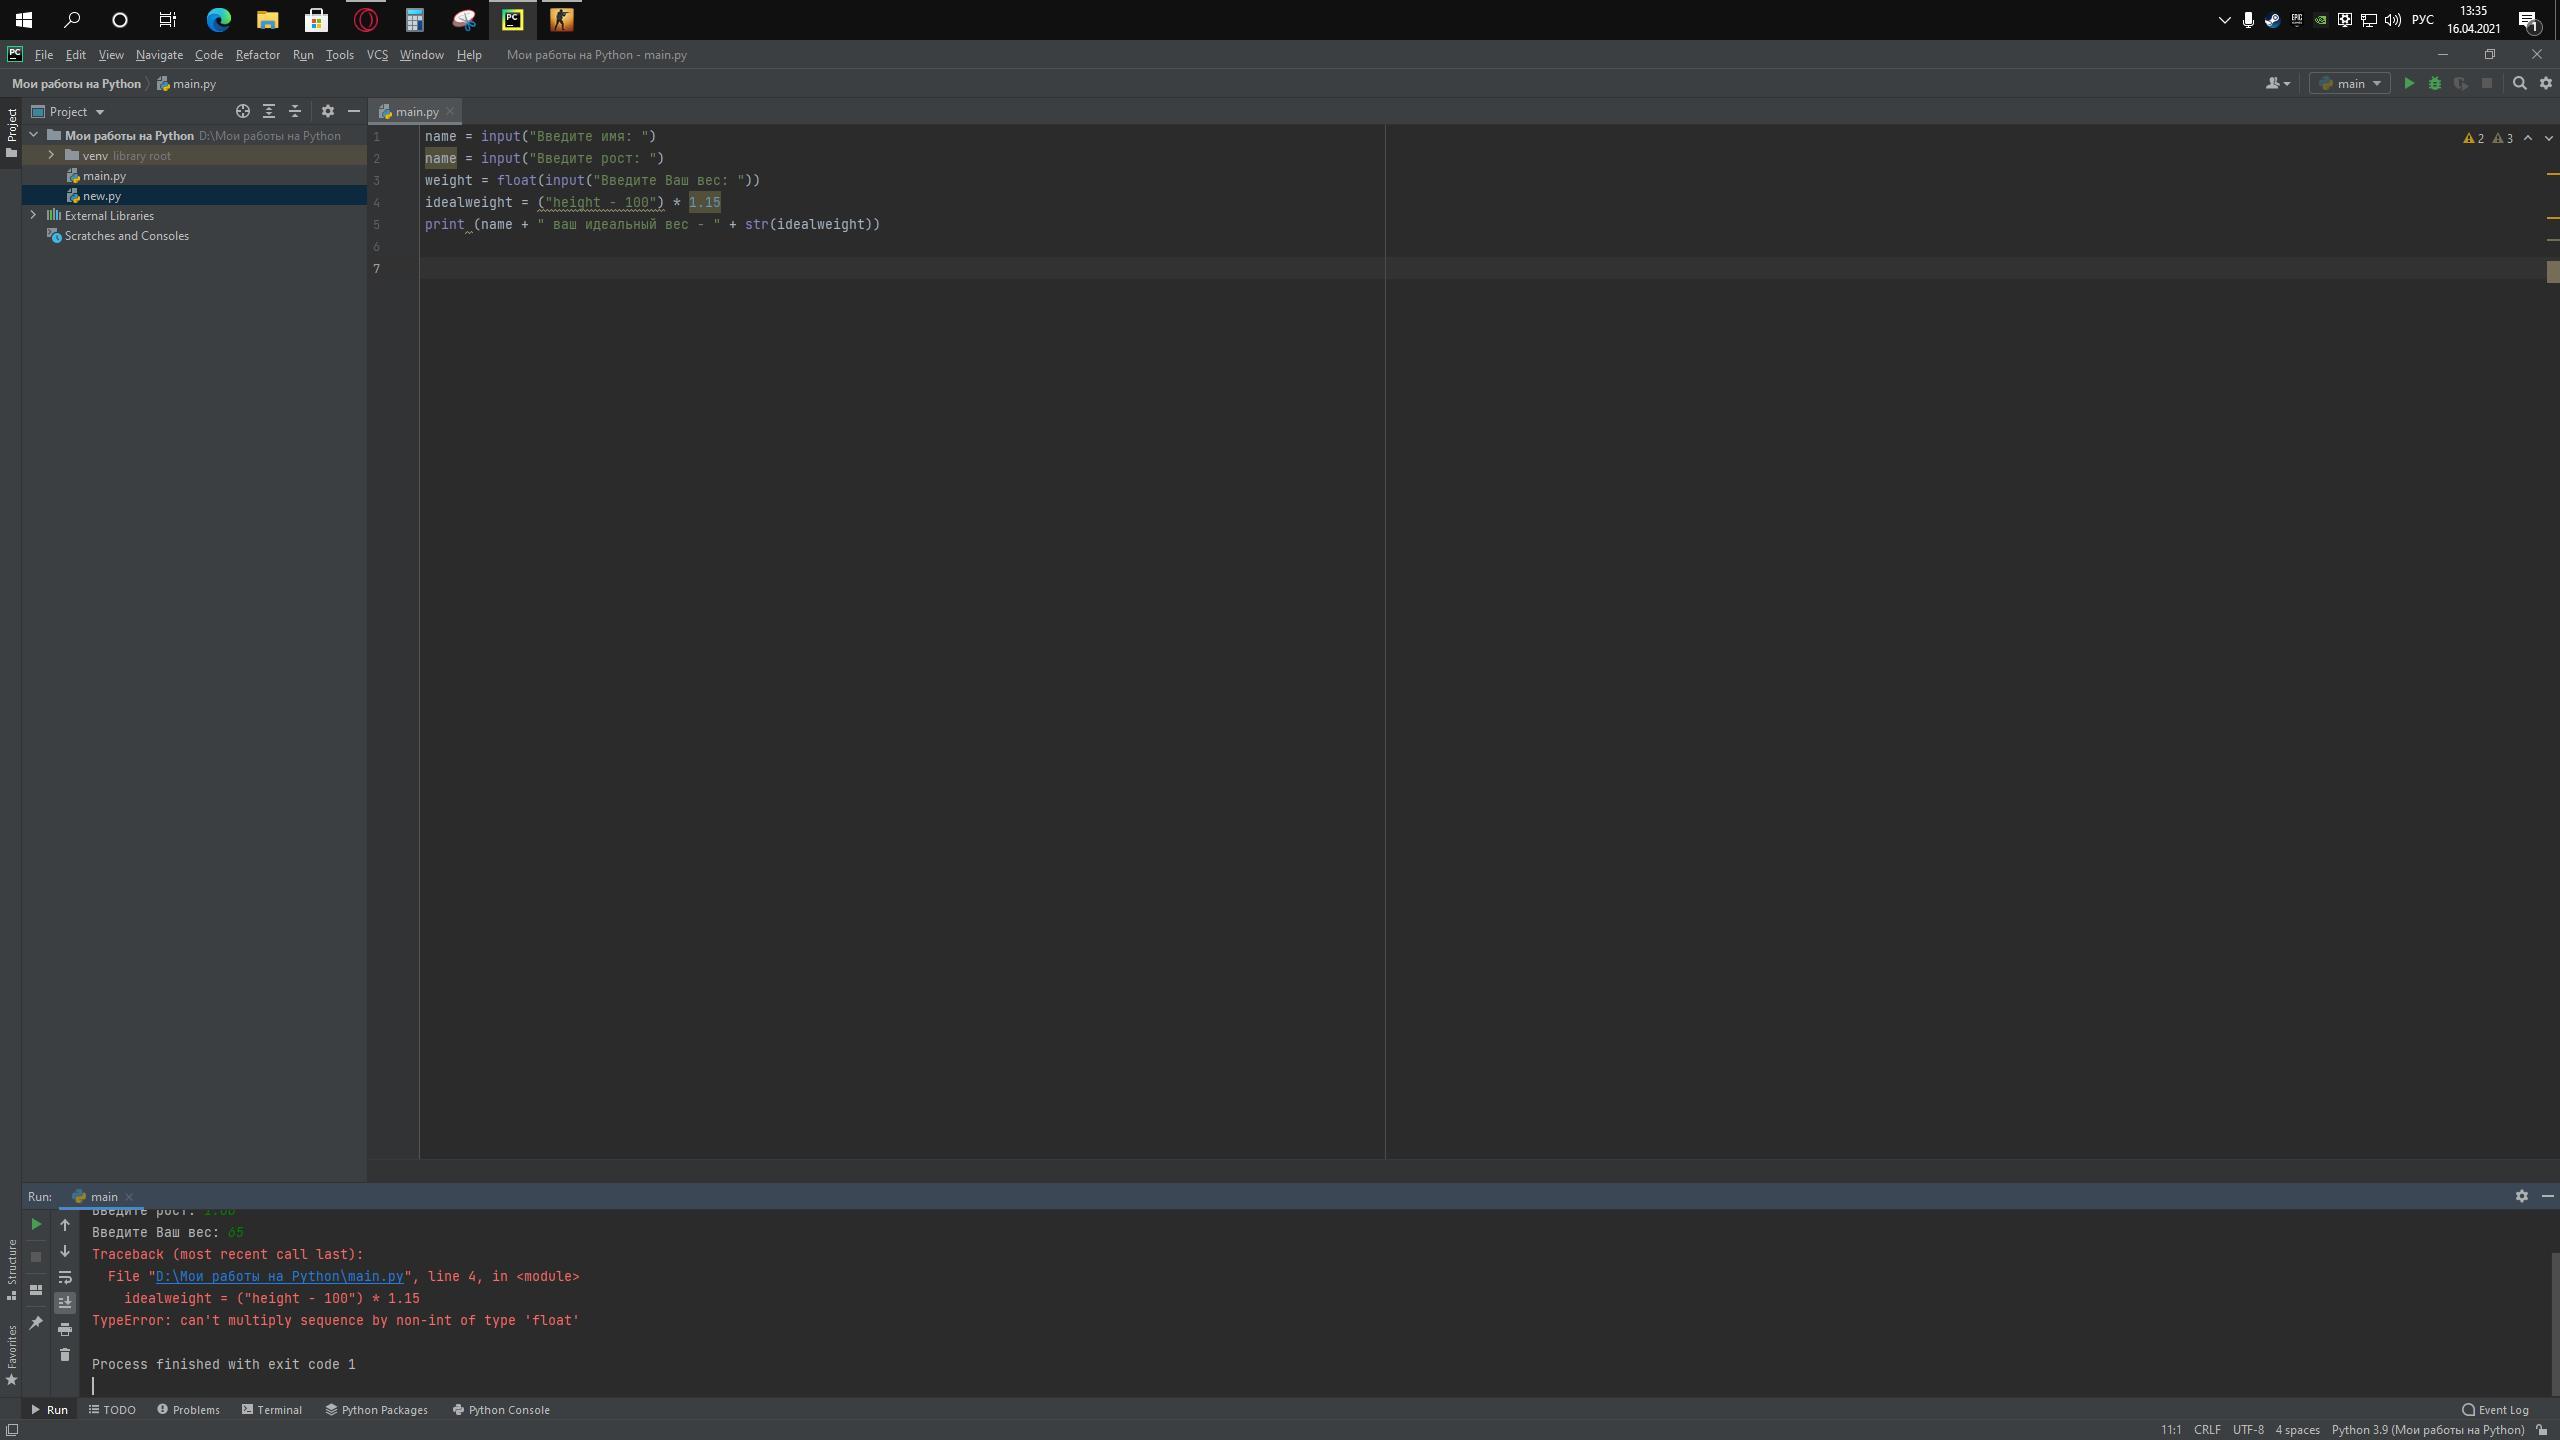Toggle soft-wrap in the Run console
This screenshot has width=2560, height=1440.
click(65, 1277)
